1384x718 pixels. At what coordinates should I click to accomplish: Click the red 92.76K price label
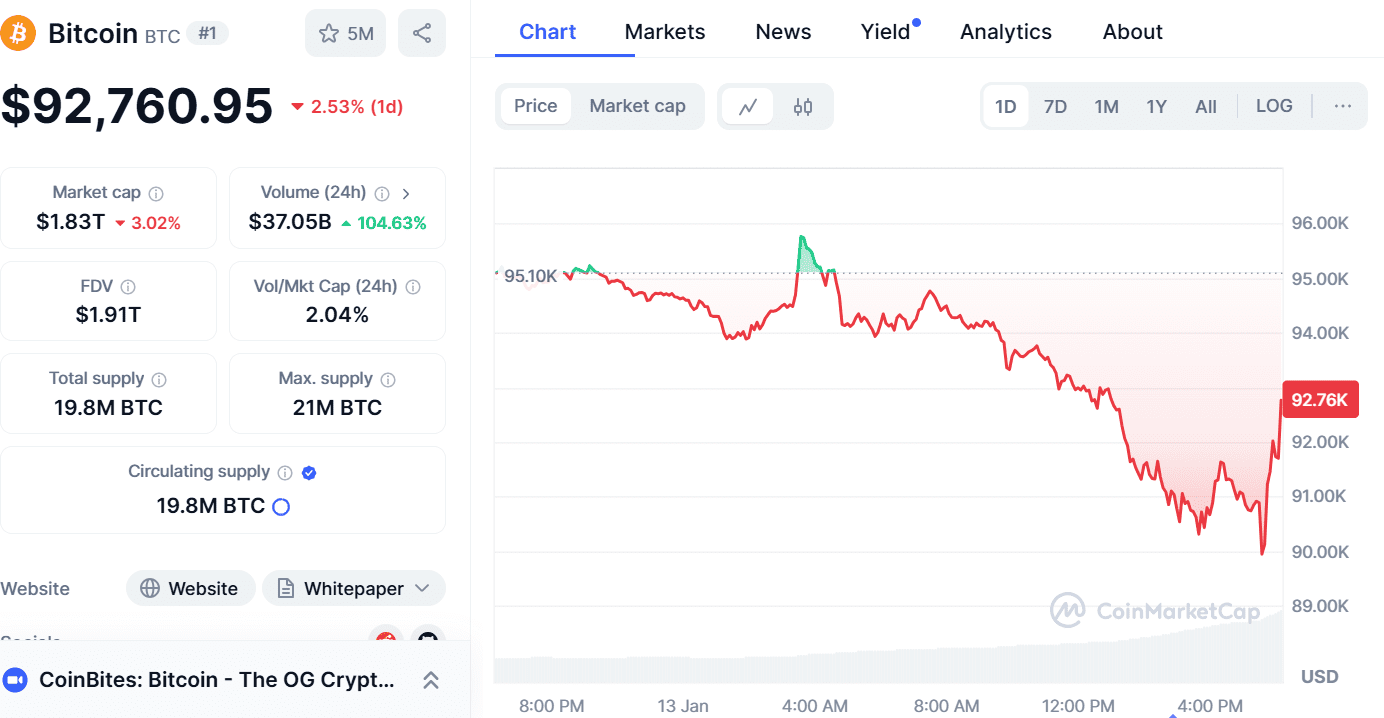(1319, 399)
